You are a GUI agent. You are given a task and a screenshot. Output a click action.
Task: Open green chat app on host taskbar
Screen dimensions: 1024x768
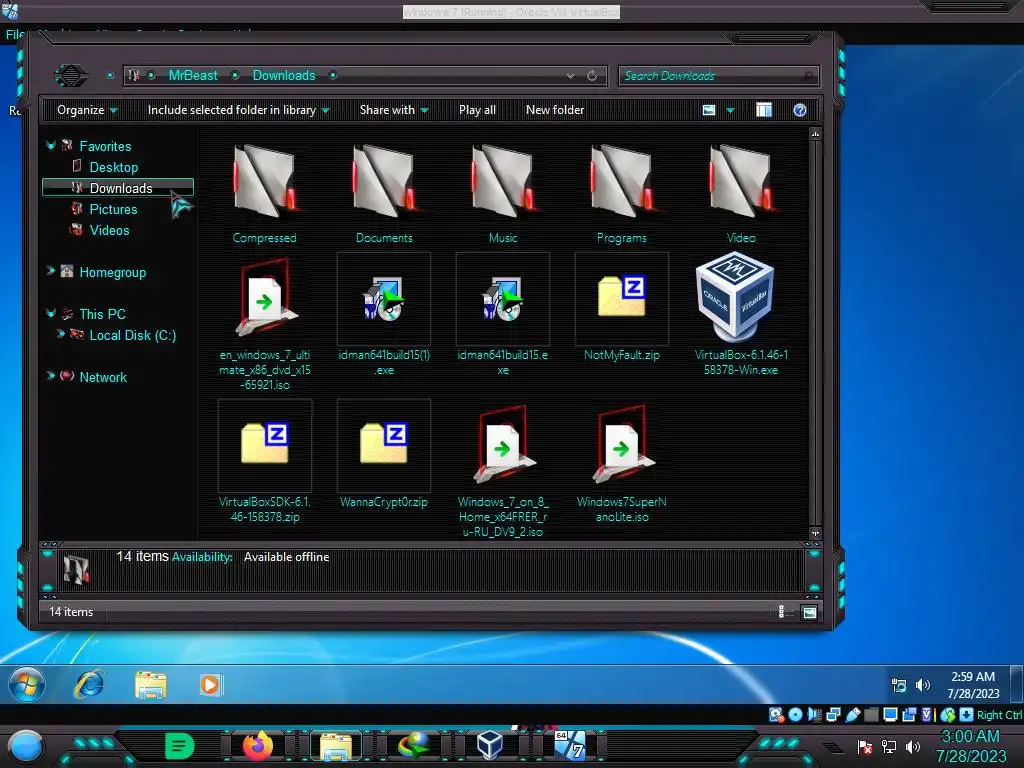coord(180,746)
